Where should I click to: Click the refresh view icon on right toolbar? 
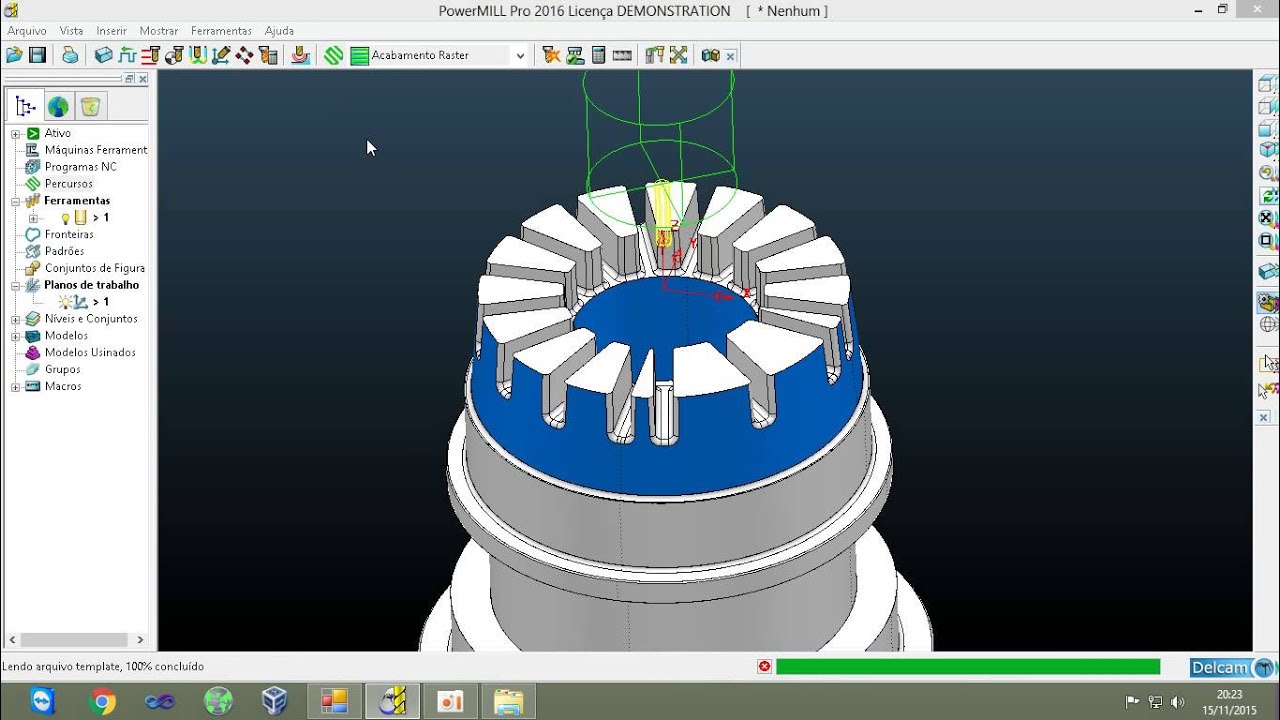[x=1267, y=196]
